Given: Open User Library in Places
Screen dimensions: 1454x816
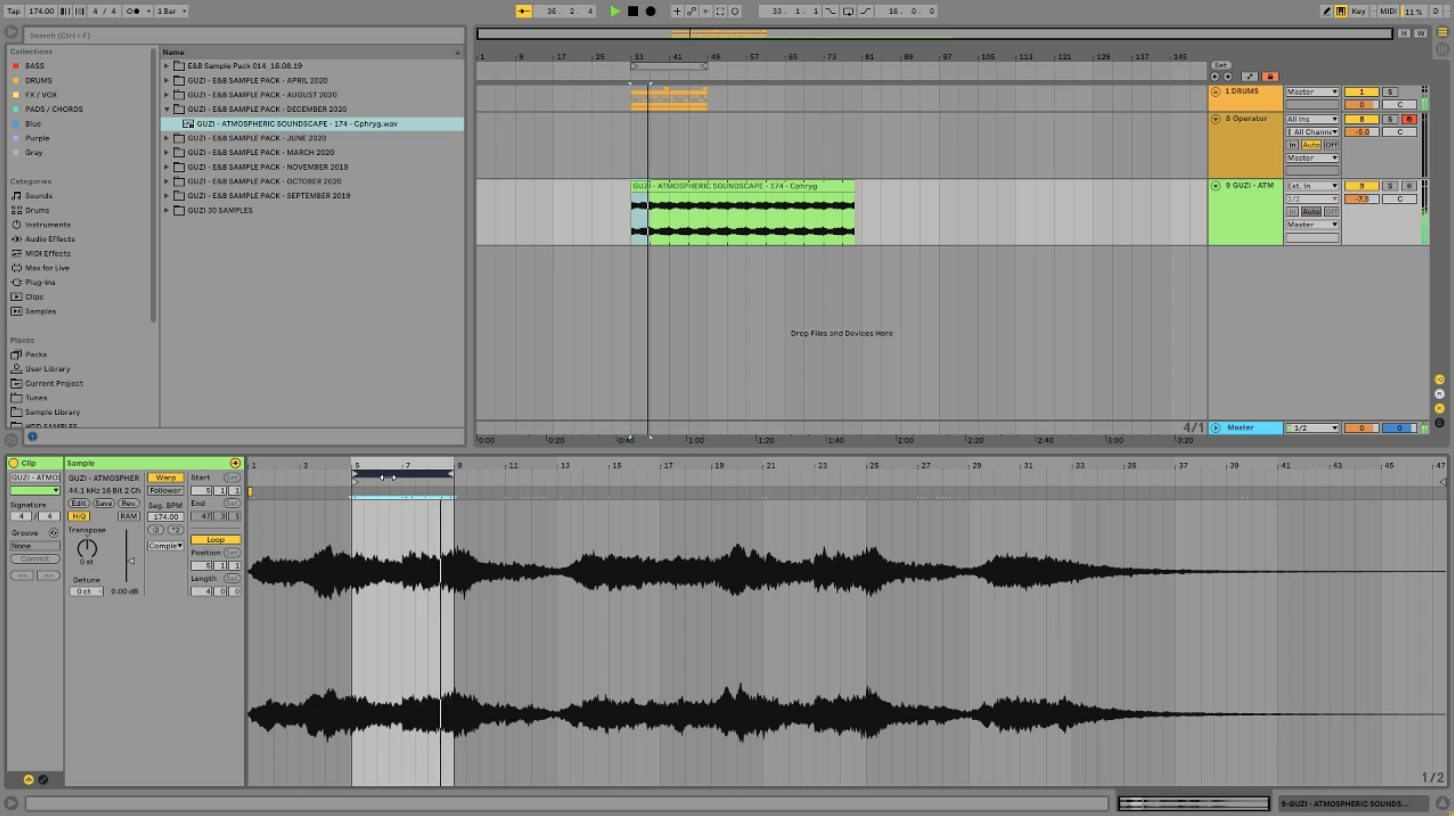Looking at the screenshot, I should coord(47,369).
